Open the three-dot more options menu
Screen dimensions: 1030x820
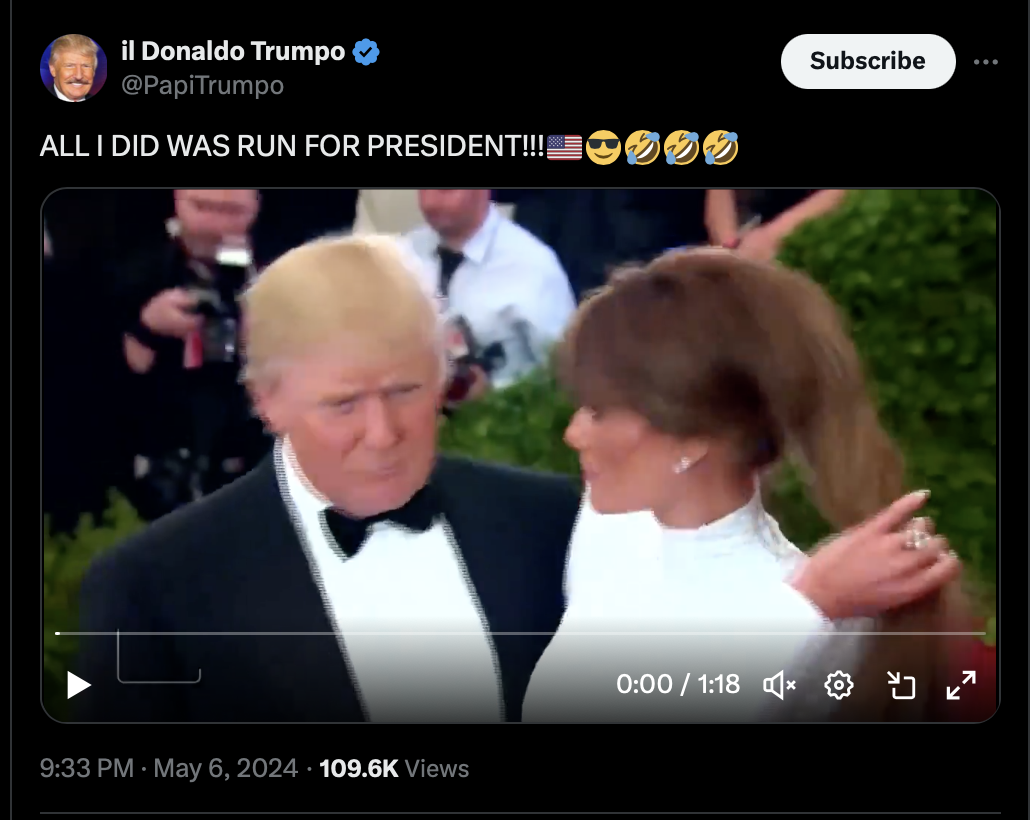click(x=985, y=62)
